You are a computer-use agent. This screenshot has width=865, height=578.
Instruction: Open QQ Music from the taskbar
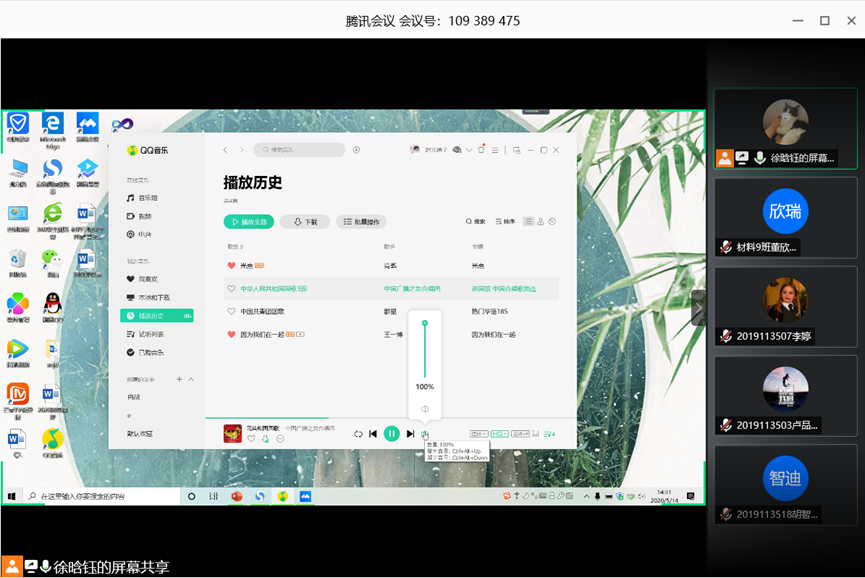(282, 496)
